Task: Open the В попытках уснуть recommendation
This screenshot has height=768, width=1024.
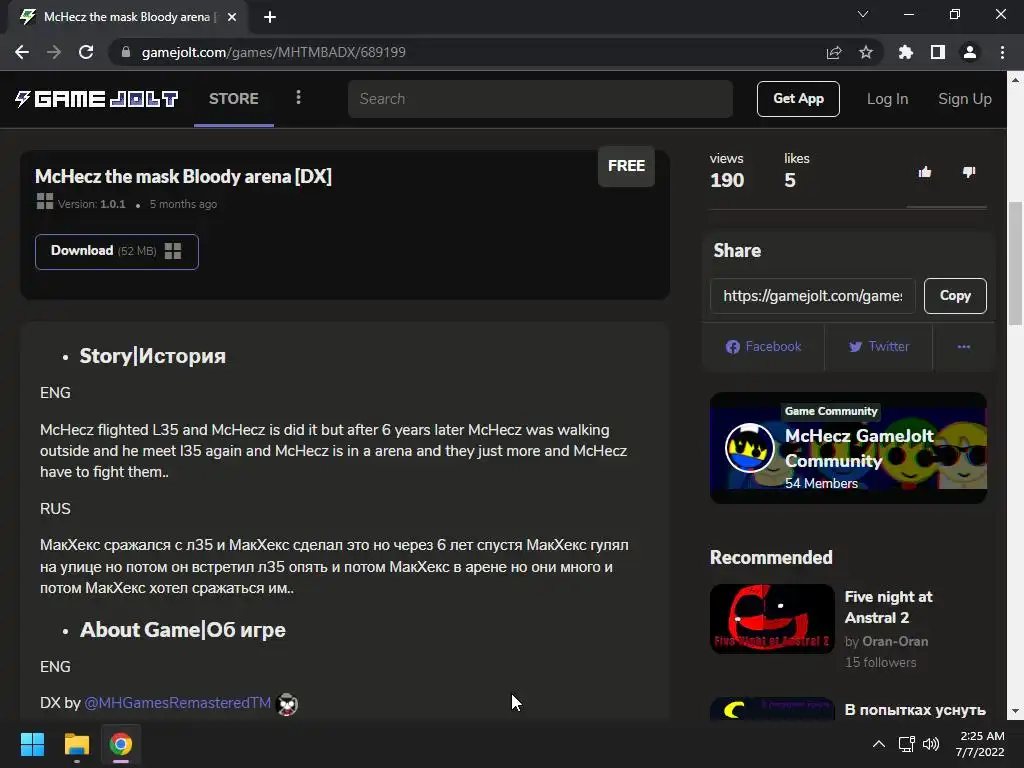Action: 914,710
